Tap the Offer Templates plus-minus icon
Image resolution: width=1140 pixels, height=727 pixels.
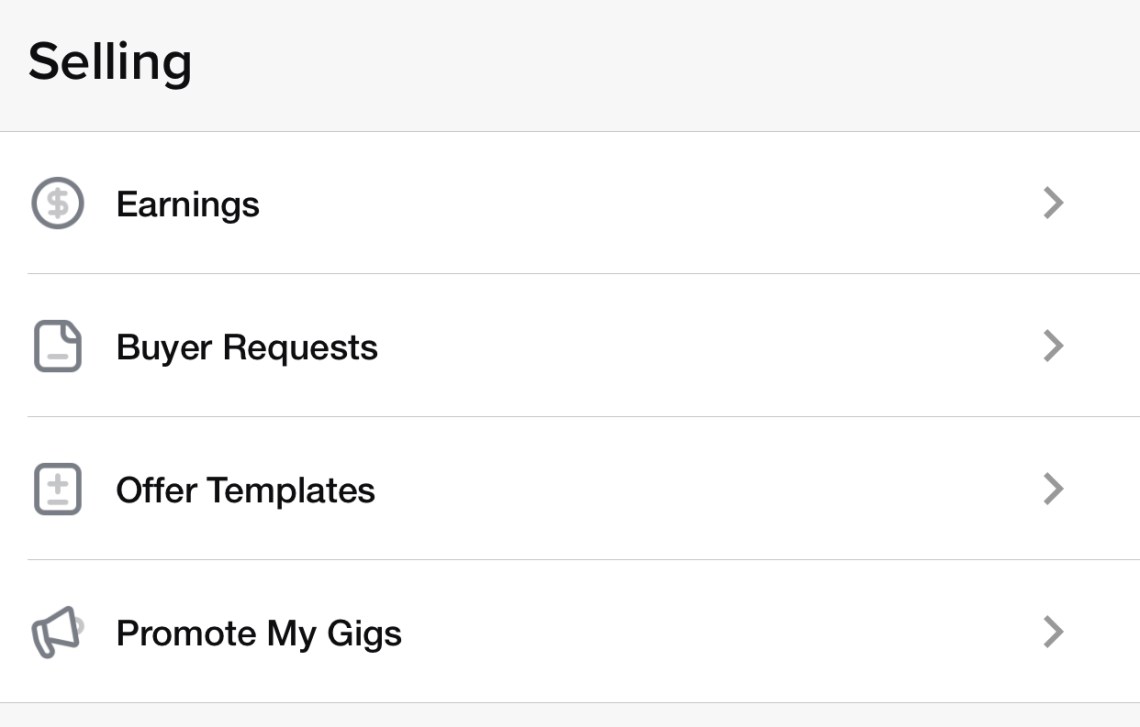click(x=58, y=490)
